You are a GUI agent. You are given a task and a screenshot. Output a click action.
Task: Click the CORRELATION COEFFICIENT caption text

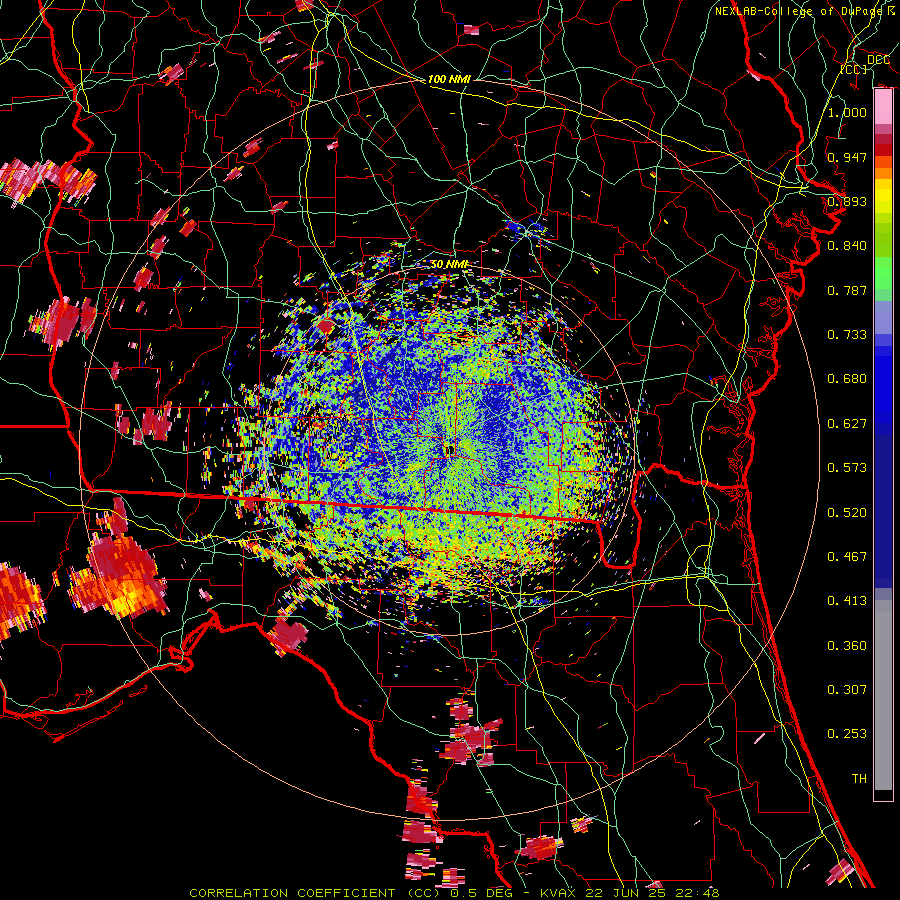coord(292,893)
